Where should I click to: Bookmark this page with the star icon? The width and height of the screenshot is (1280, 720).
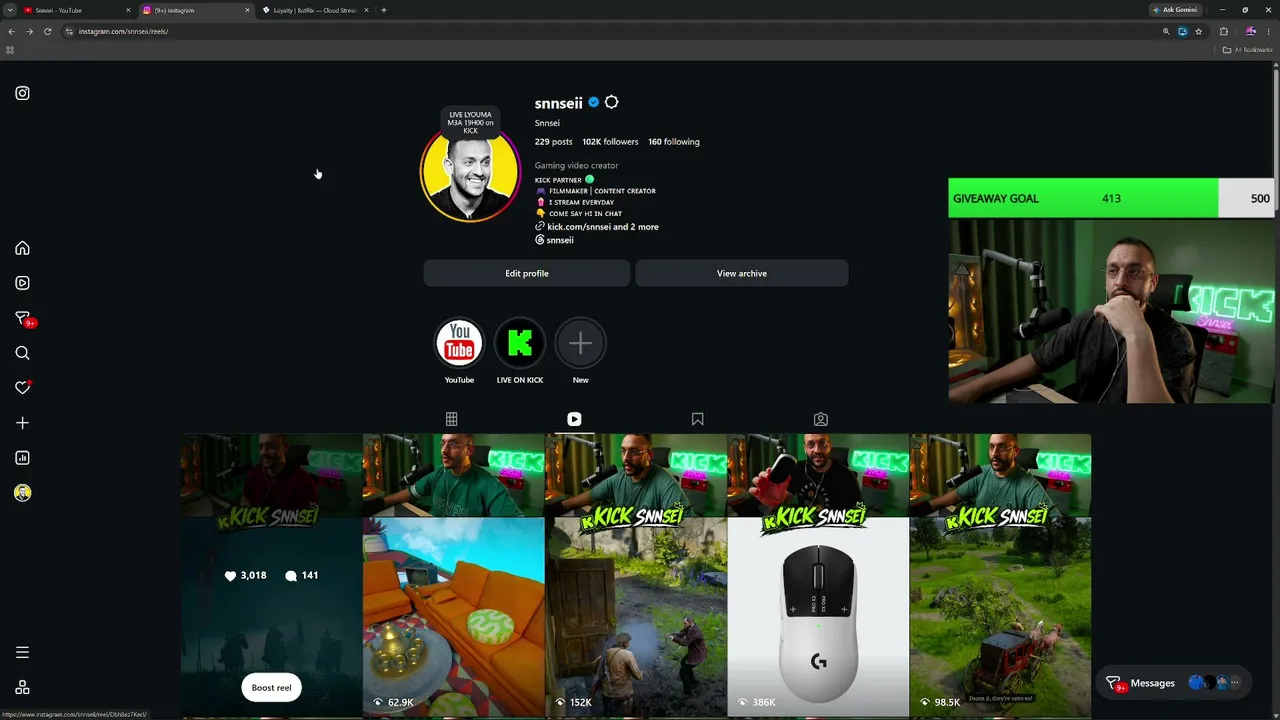pyautogui.click(x=1198, y=31)
